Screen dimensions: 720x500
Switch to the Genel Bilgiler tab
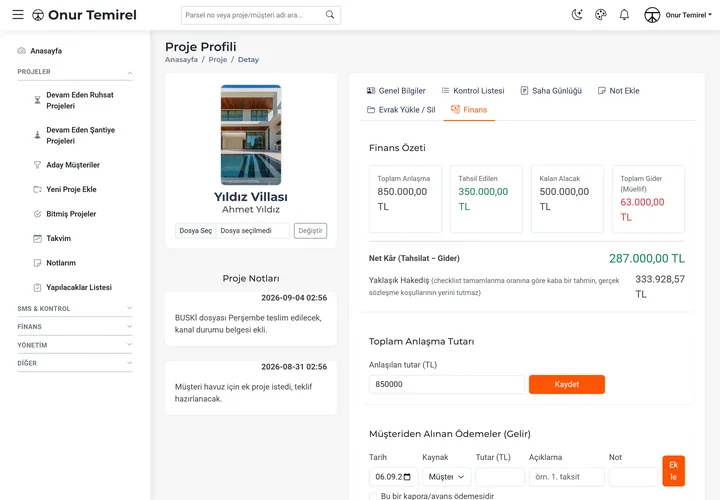(x=396, y=90)
